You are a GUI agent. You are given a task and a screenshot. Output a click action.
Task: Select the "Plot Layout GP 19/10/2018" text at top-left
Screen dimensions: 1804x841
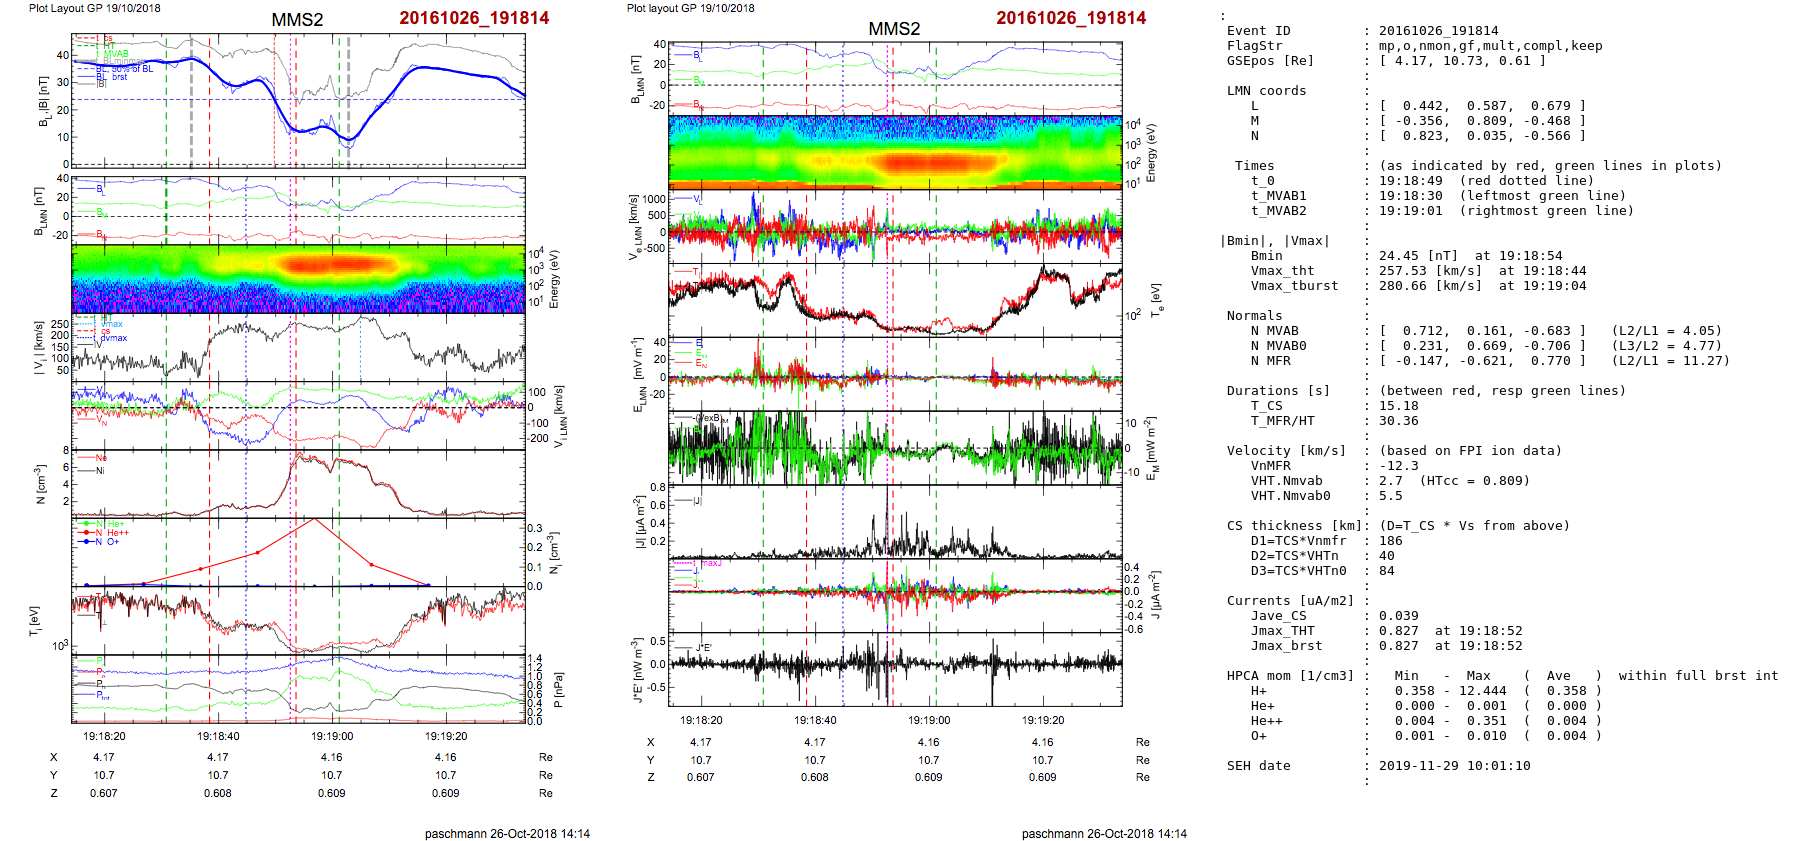point(94,8)
